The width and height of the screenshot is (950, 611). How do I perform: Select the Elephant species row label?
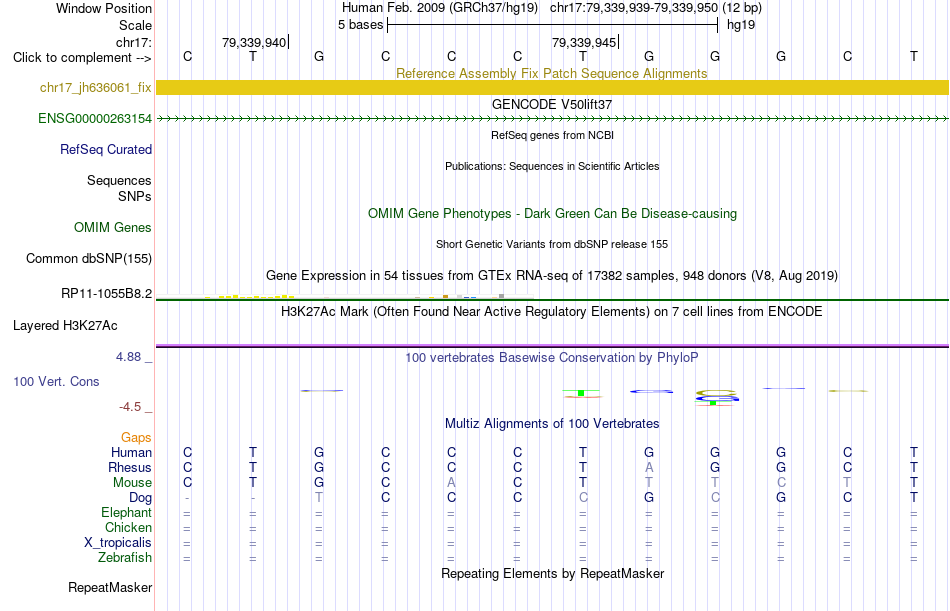coord(127,513)
